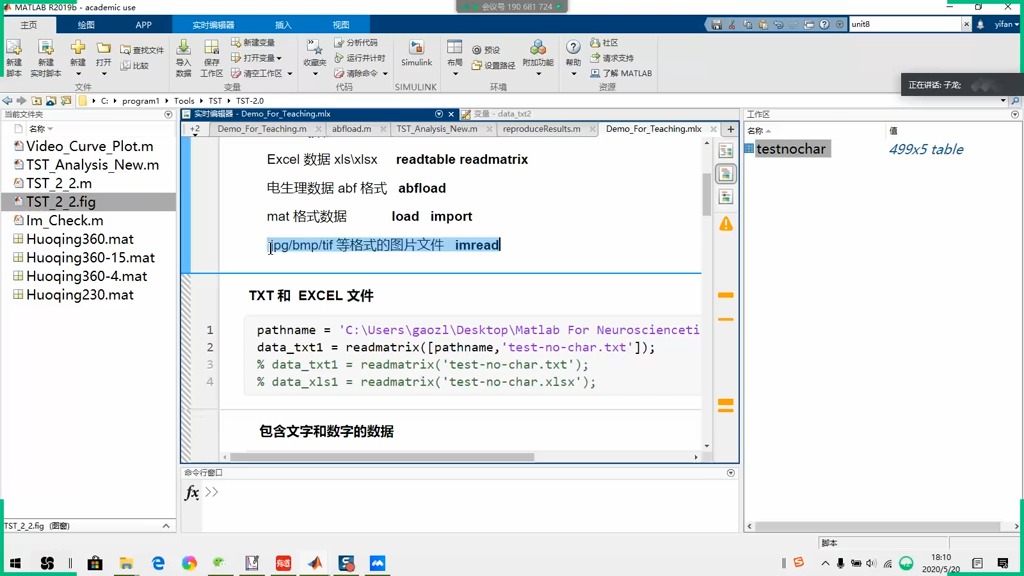Open 社区 community link
The width and height of the screenshot is (1024, 576).
[x=604, y=42]
